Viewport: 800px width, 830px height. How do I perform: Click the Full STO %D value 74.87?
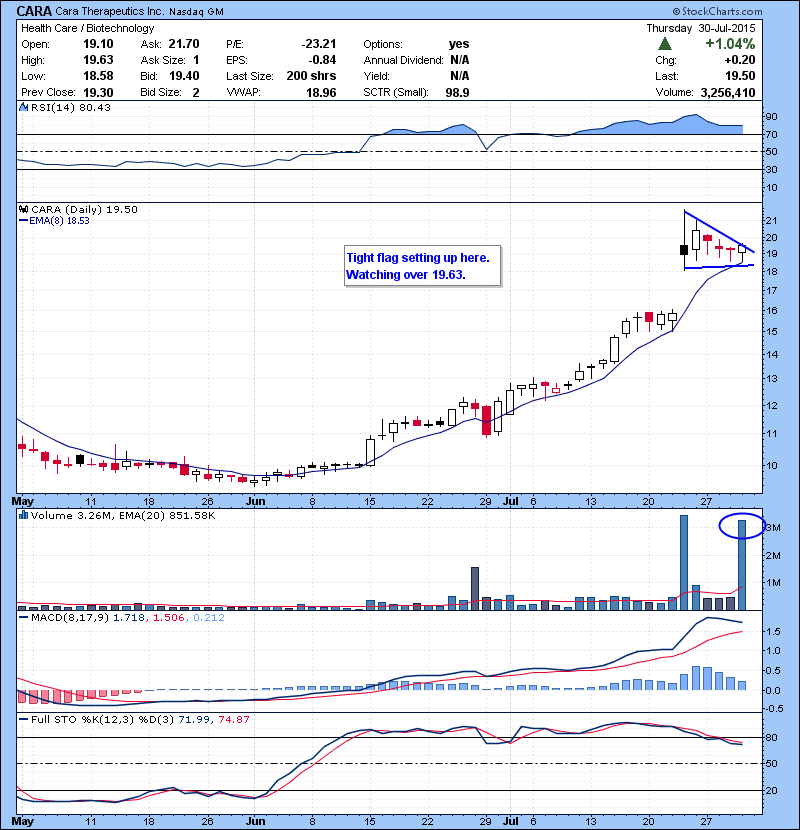pyautogui.click(x=233, y=720)
